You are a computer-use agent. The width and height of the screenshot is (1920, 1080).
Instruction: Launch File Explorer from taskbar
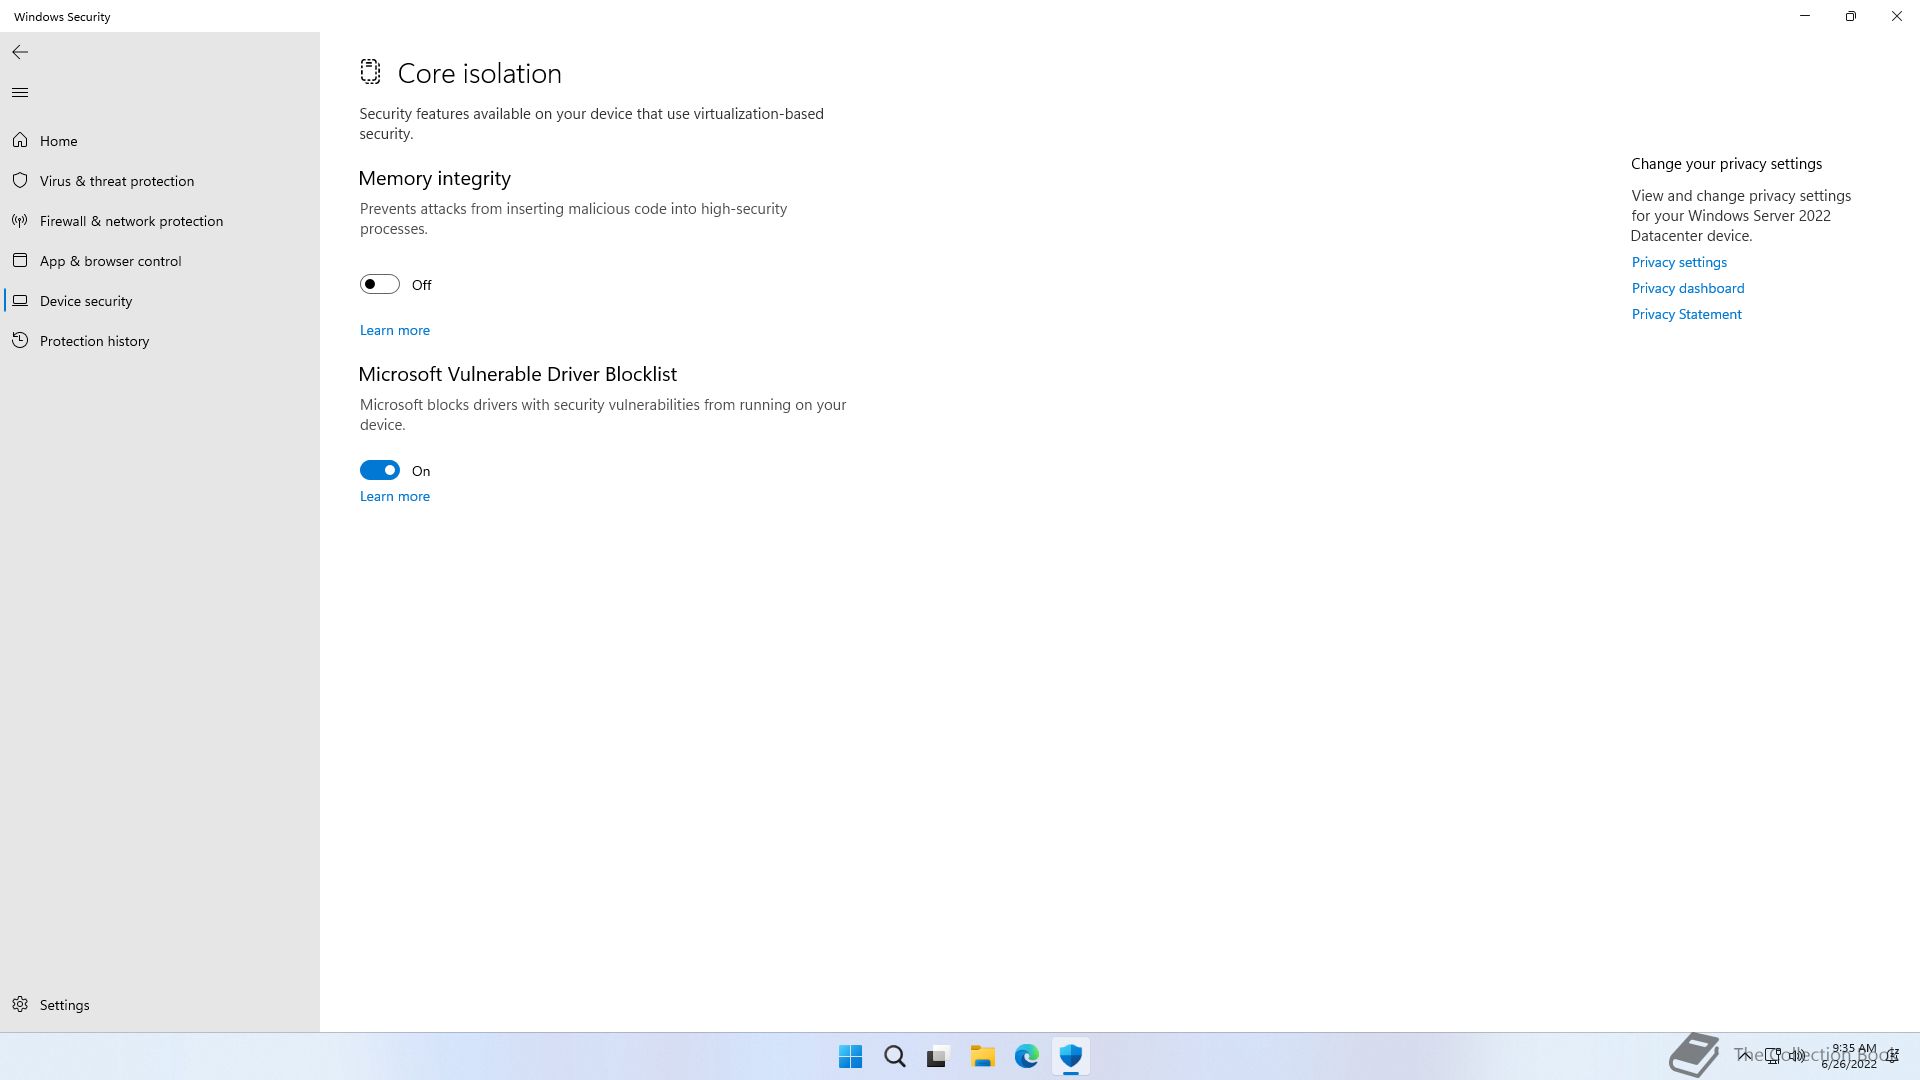pyautogui.click(x=983, y=1056)
